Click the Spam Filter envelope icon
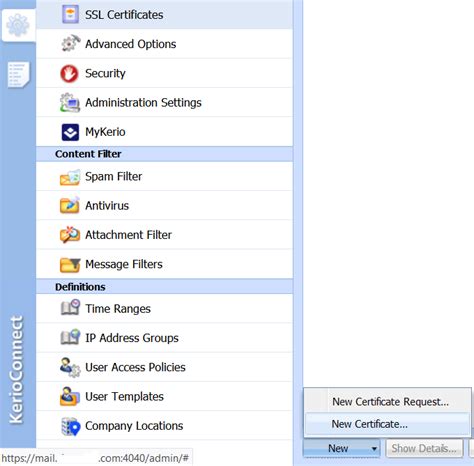The width and height of the screenshot is (474, 466). coord(70,177)
